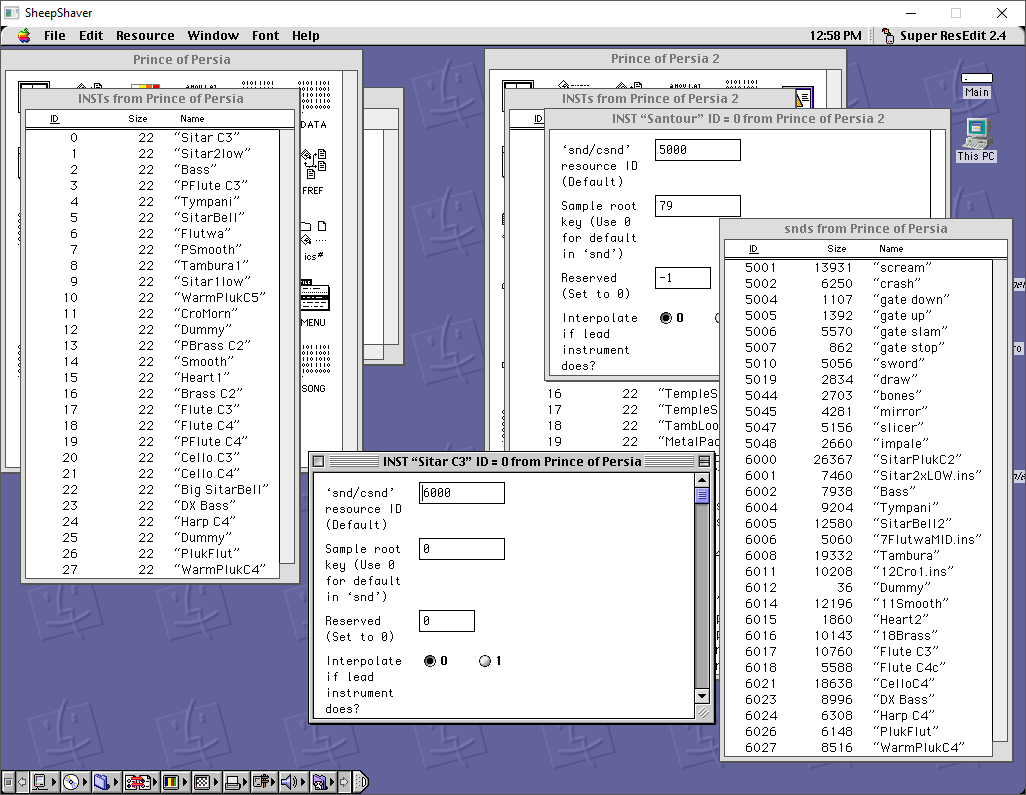The width and height of the screenshot is (1026, 795).
Task: Click the Size column header in the snds list
Action: click(836, 249)
